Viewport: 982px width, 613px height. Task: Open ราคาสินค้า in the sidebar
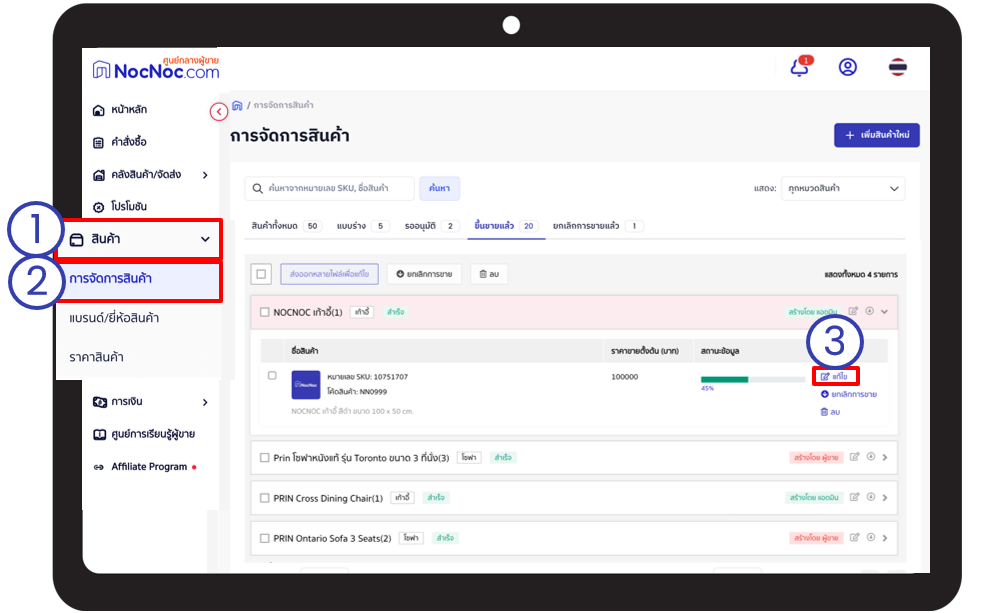coord(96,358)
